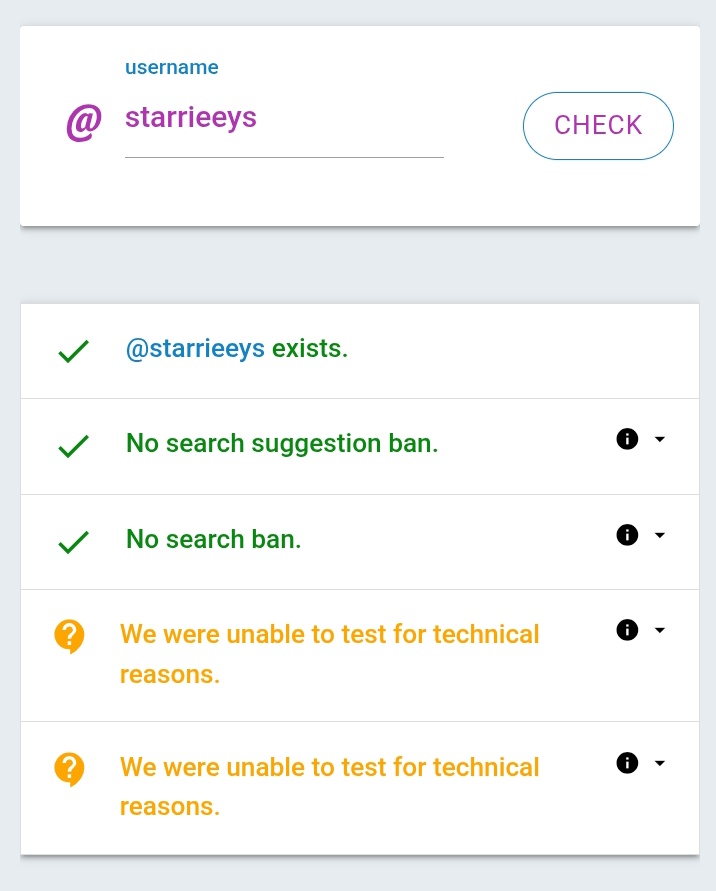
Task: Click the bottom orange question mark icon
Action: point(69,769)
